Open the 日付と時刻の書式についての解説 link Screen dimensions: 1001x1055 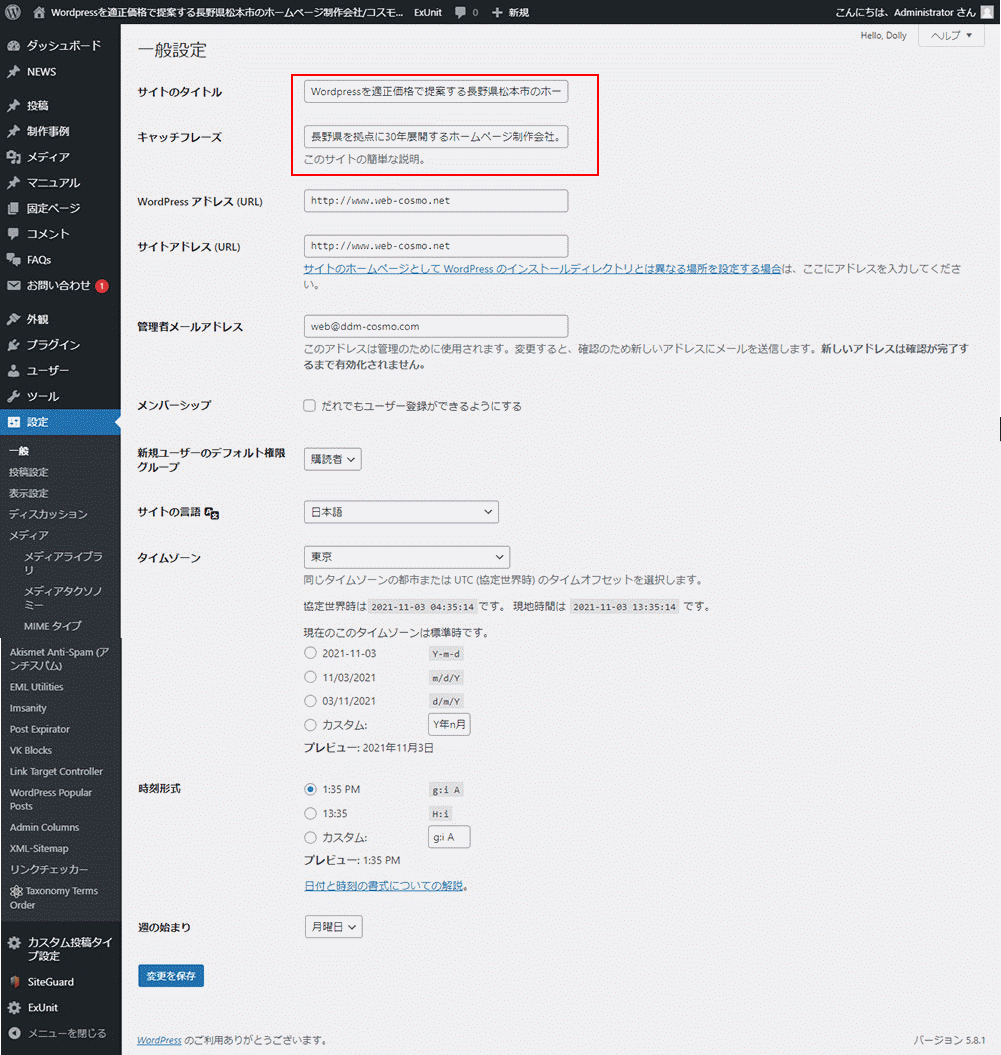click(384, 886)
